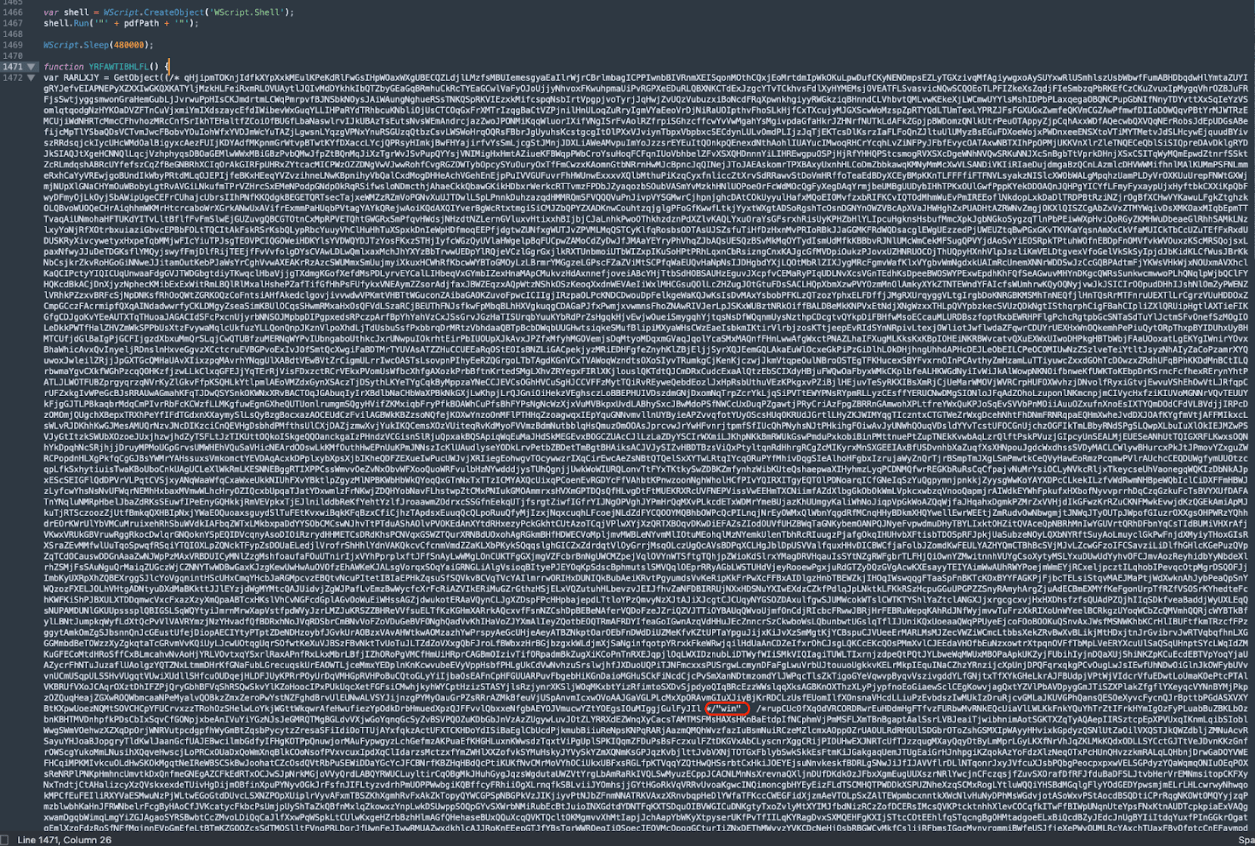Screen dimensions: 1255x846
Task: Click the number 480000
Action: point(129,45)
